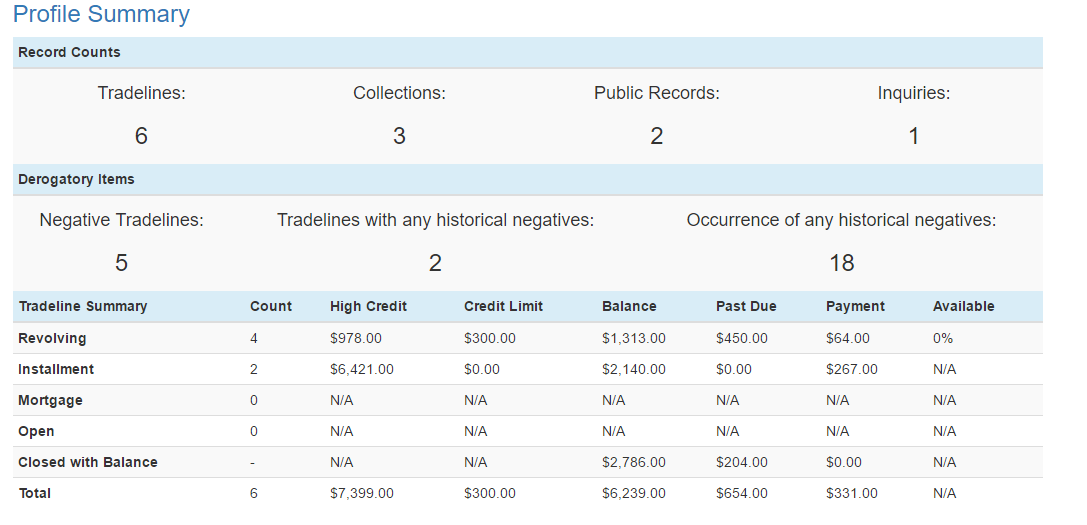Click the Revolving count cell 4
The height and width of the screenshot is (525, 1087).
(x=254, y=338)
